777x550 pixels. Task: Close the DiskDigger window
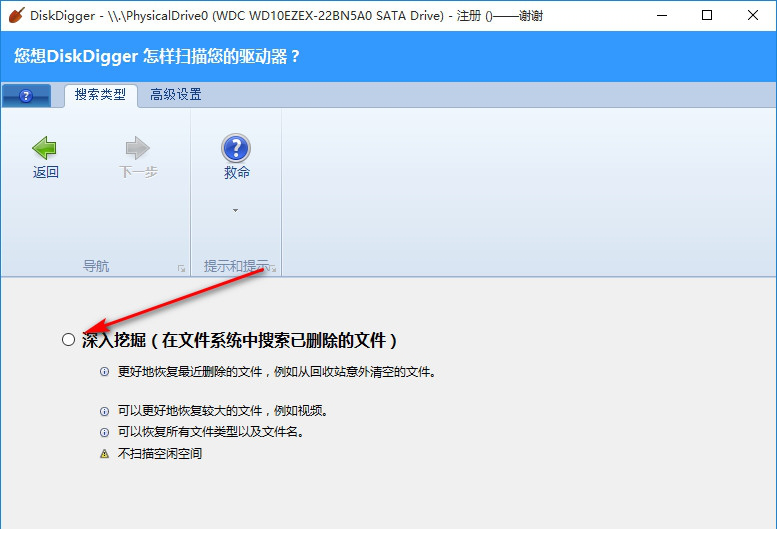click(753, 15)
